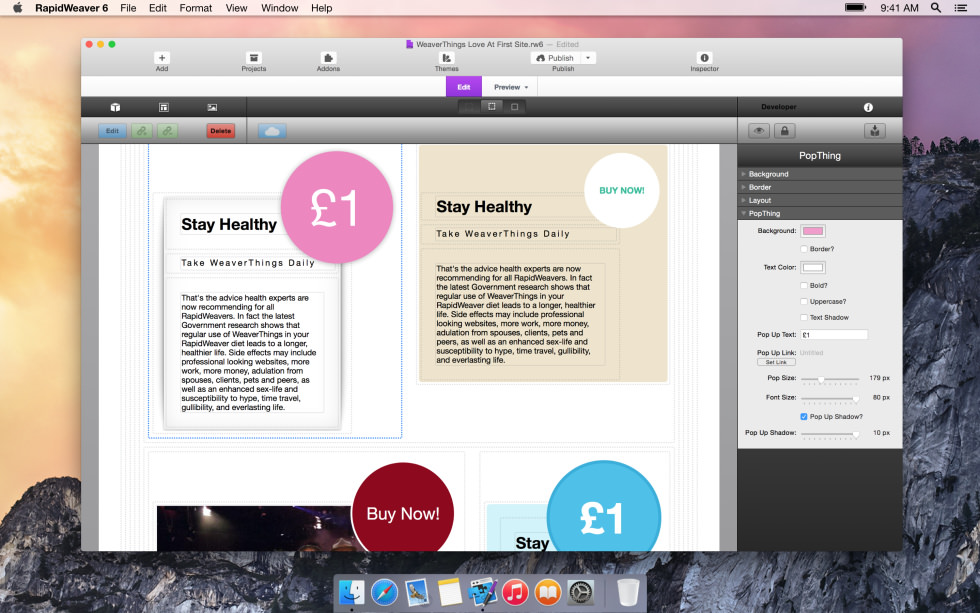
Task: Click the Publish cloud button
Action: [555, 58]
